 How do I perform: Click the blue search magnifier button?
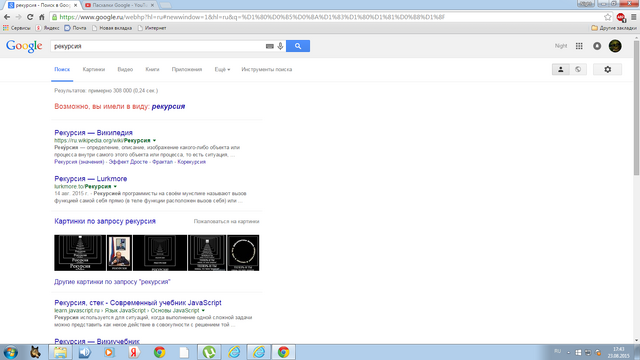pos(298,46)
